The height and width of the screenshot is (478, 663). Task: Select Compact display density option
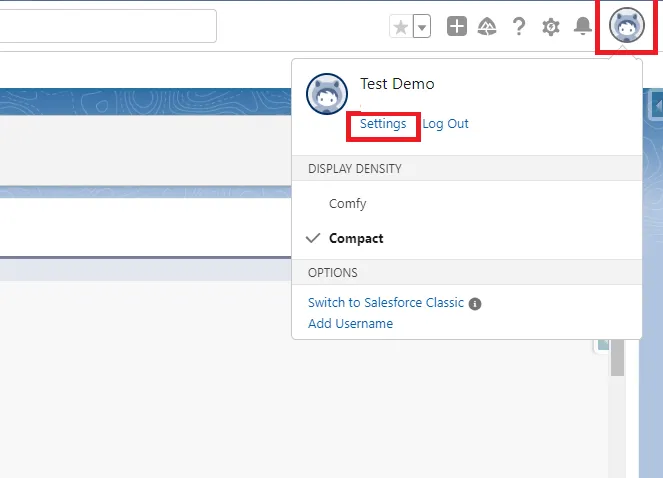coord(356,239)
